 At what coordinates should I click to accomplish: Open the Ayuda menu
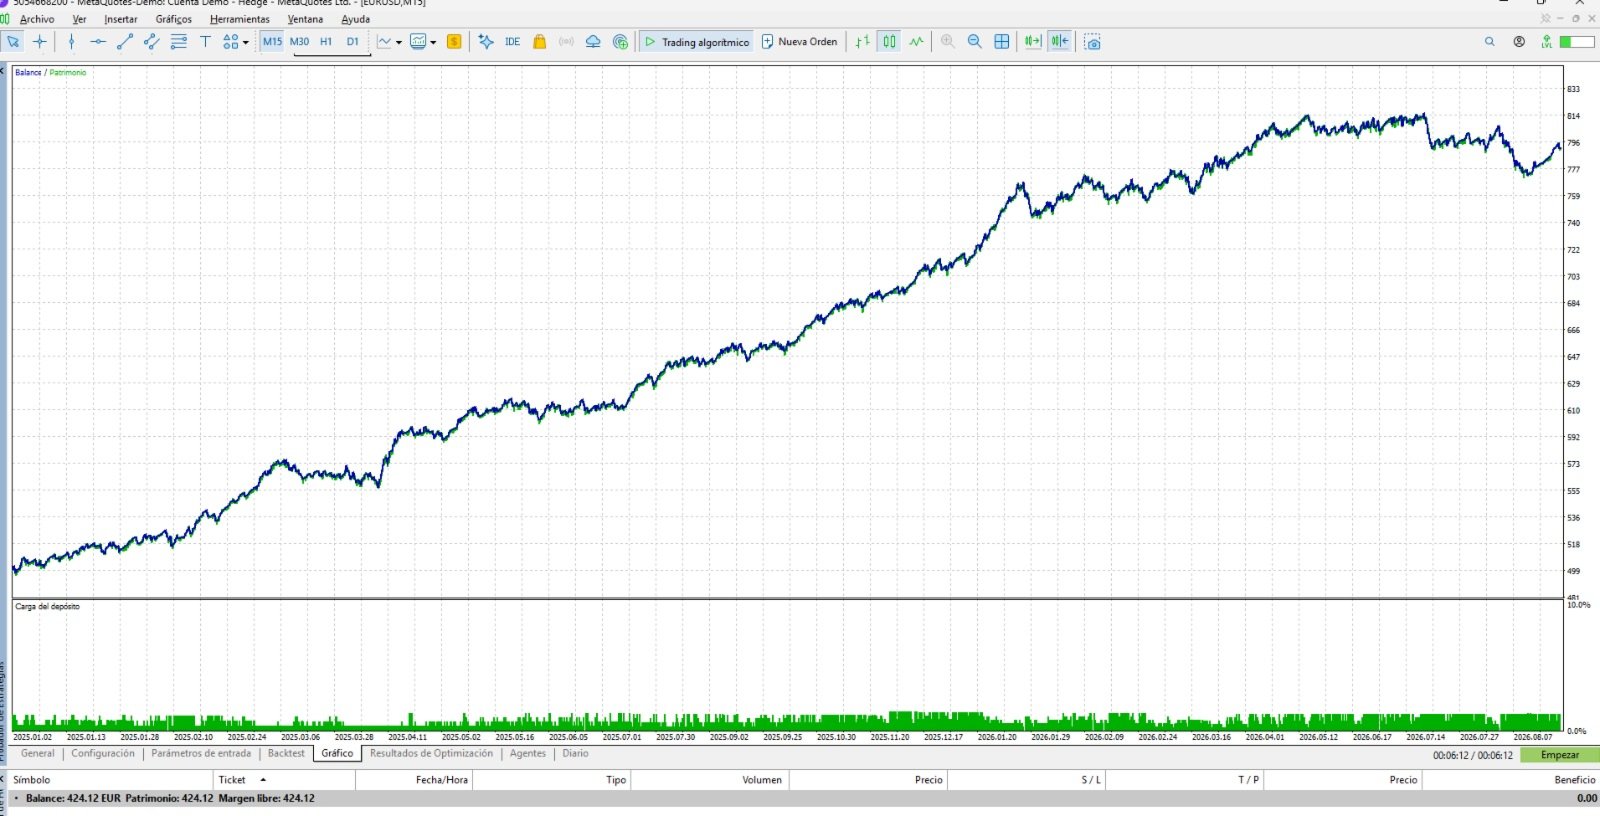(x=355, y=19)
